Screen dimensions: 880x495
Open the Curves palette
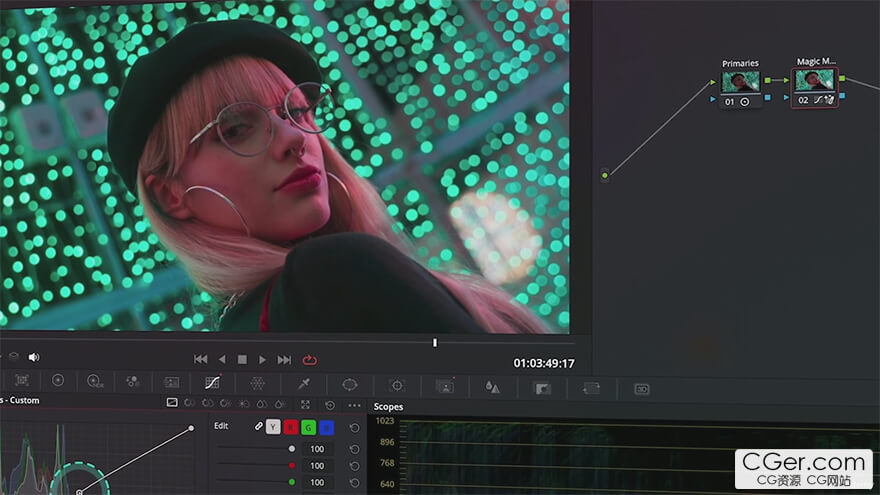click(x=212, y=383)
